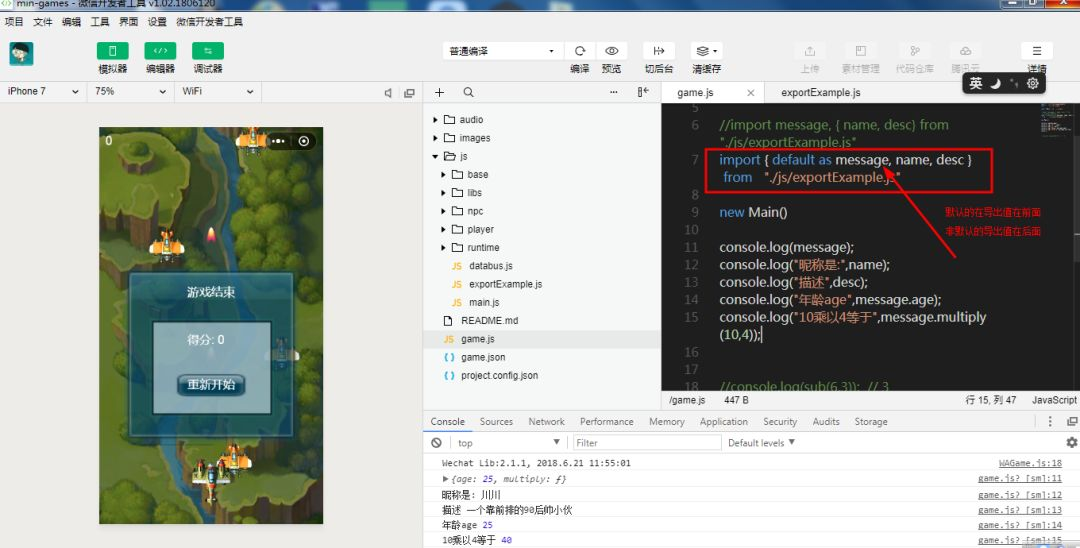This screenshot has height=548, width=1080.
Task: Toggle the debugger (调试器) panel button
Action: coord(208,51)
